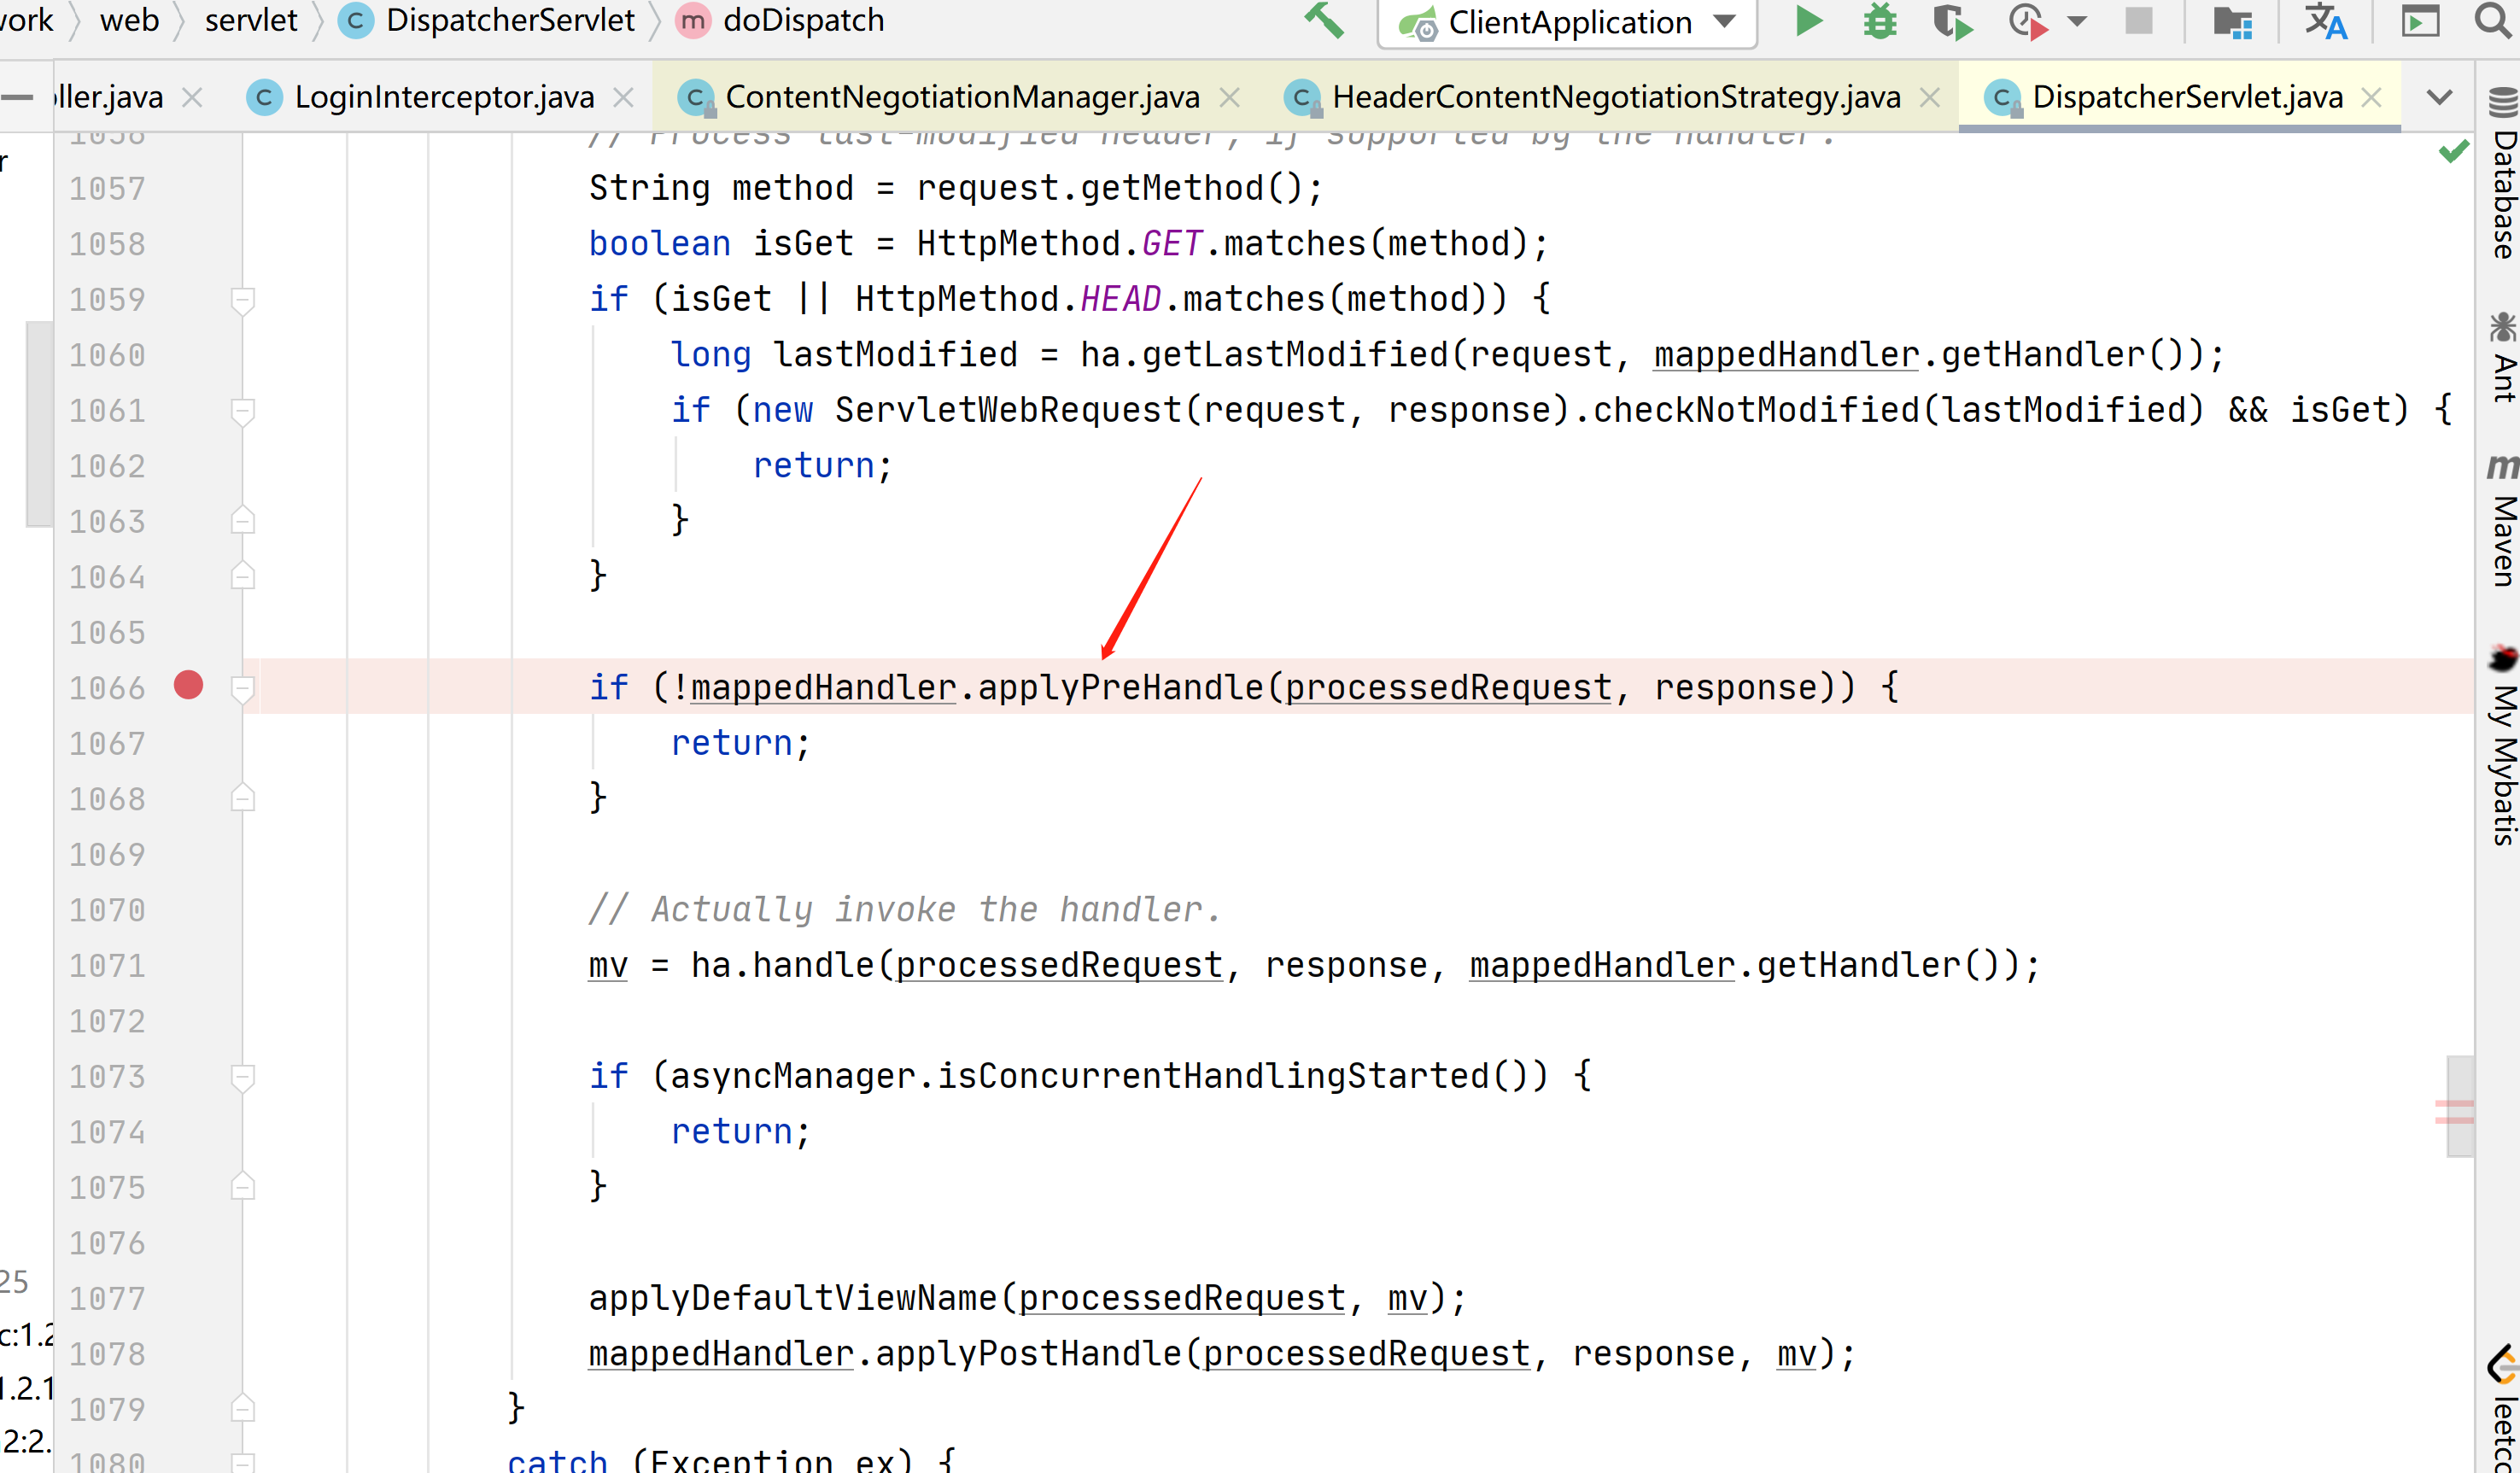Switch to LoginInterceptor.java tab

(443, 97)
